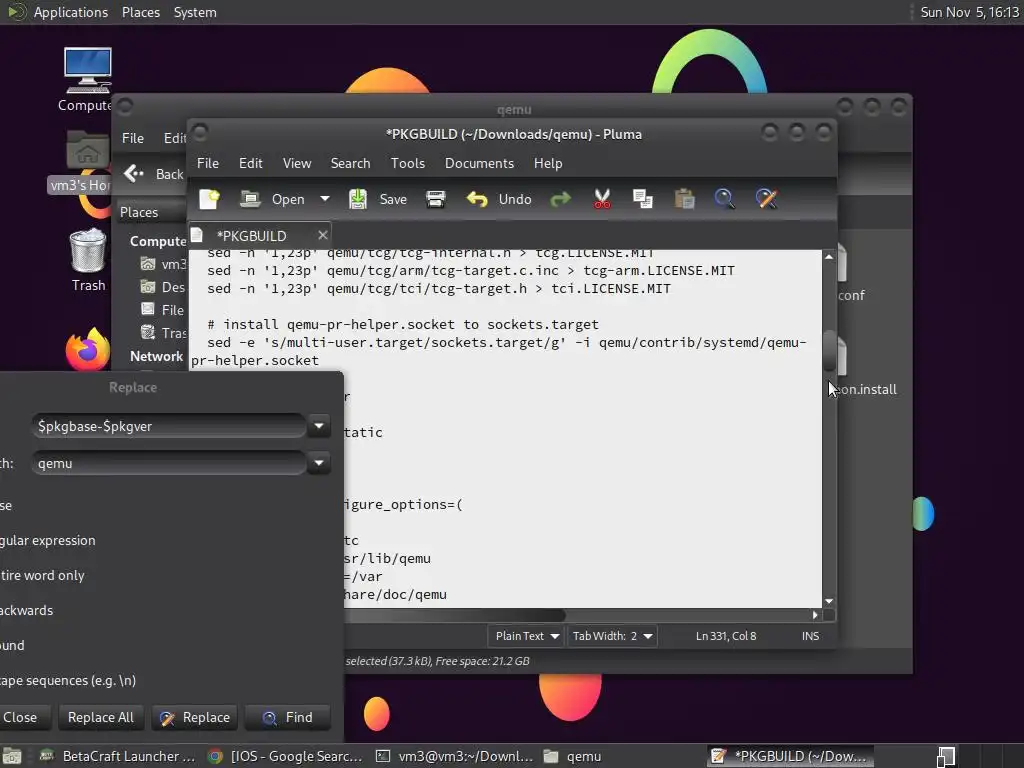Select the File System sidebar entry
This screenshot has width=1024, height=768.
tap(163, 310)
